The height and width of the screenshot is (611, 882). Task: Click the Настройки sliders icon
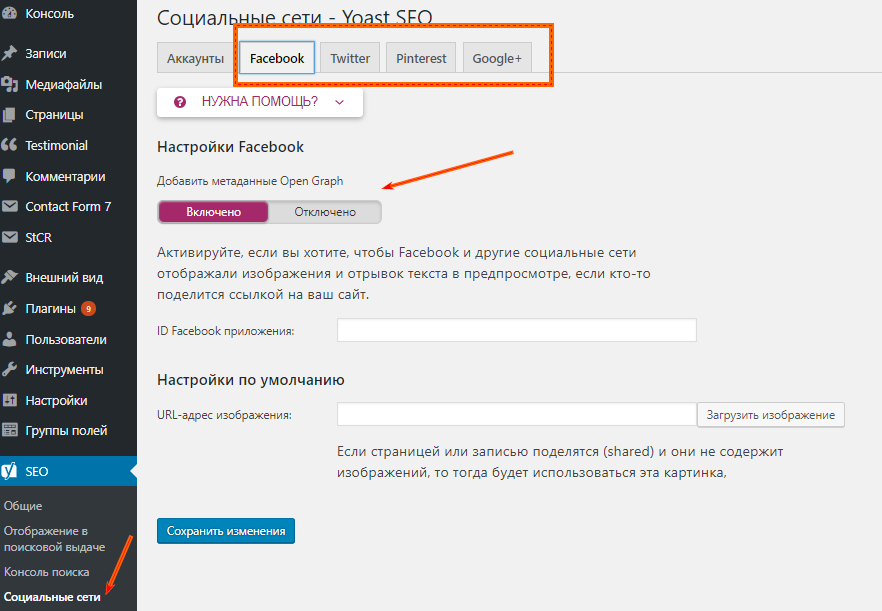click(9, 401)
